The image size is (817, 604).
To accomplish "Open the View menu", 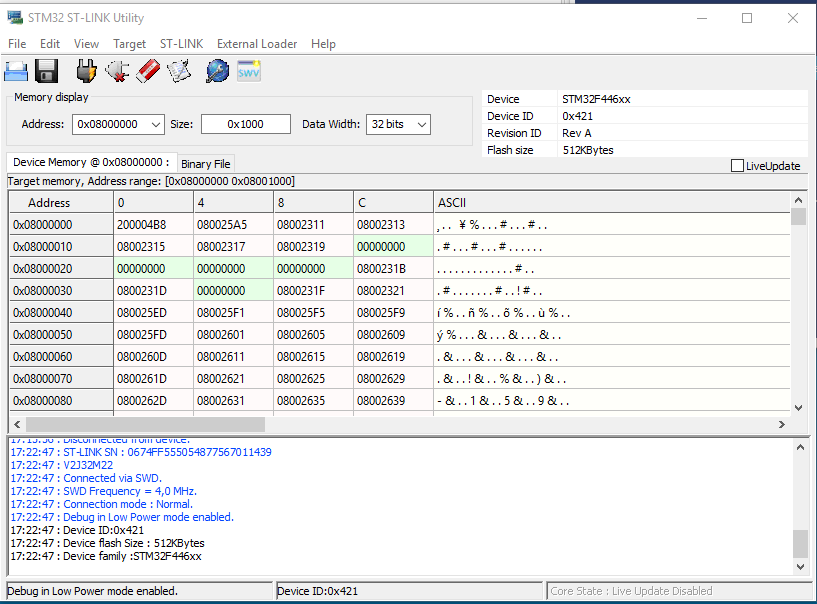I will tap(86, 44).
